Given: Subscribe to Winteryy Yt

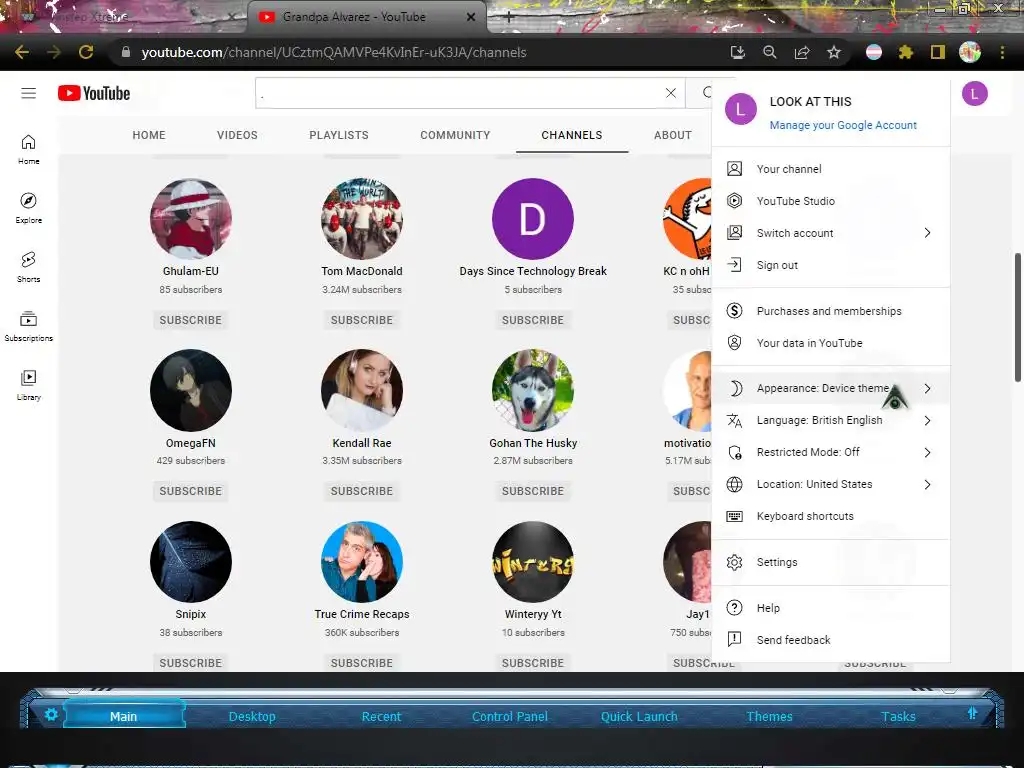Looking at the screenshot, I should pyautogui.click(x=533, y=662).
